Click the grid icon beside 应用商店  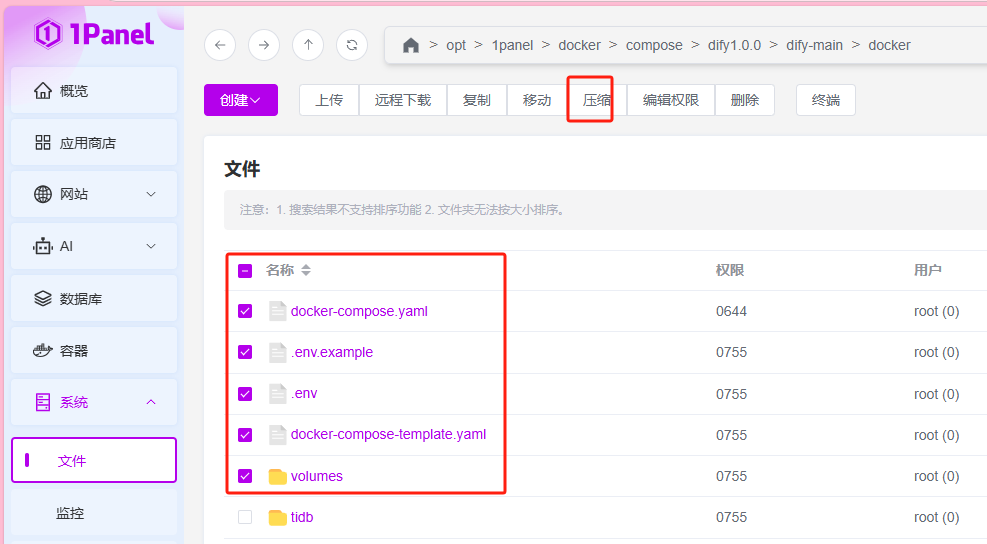[43, 143]
